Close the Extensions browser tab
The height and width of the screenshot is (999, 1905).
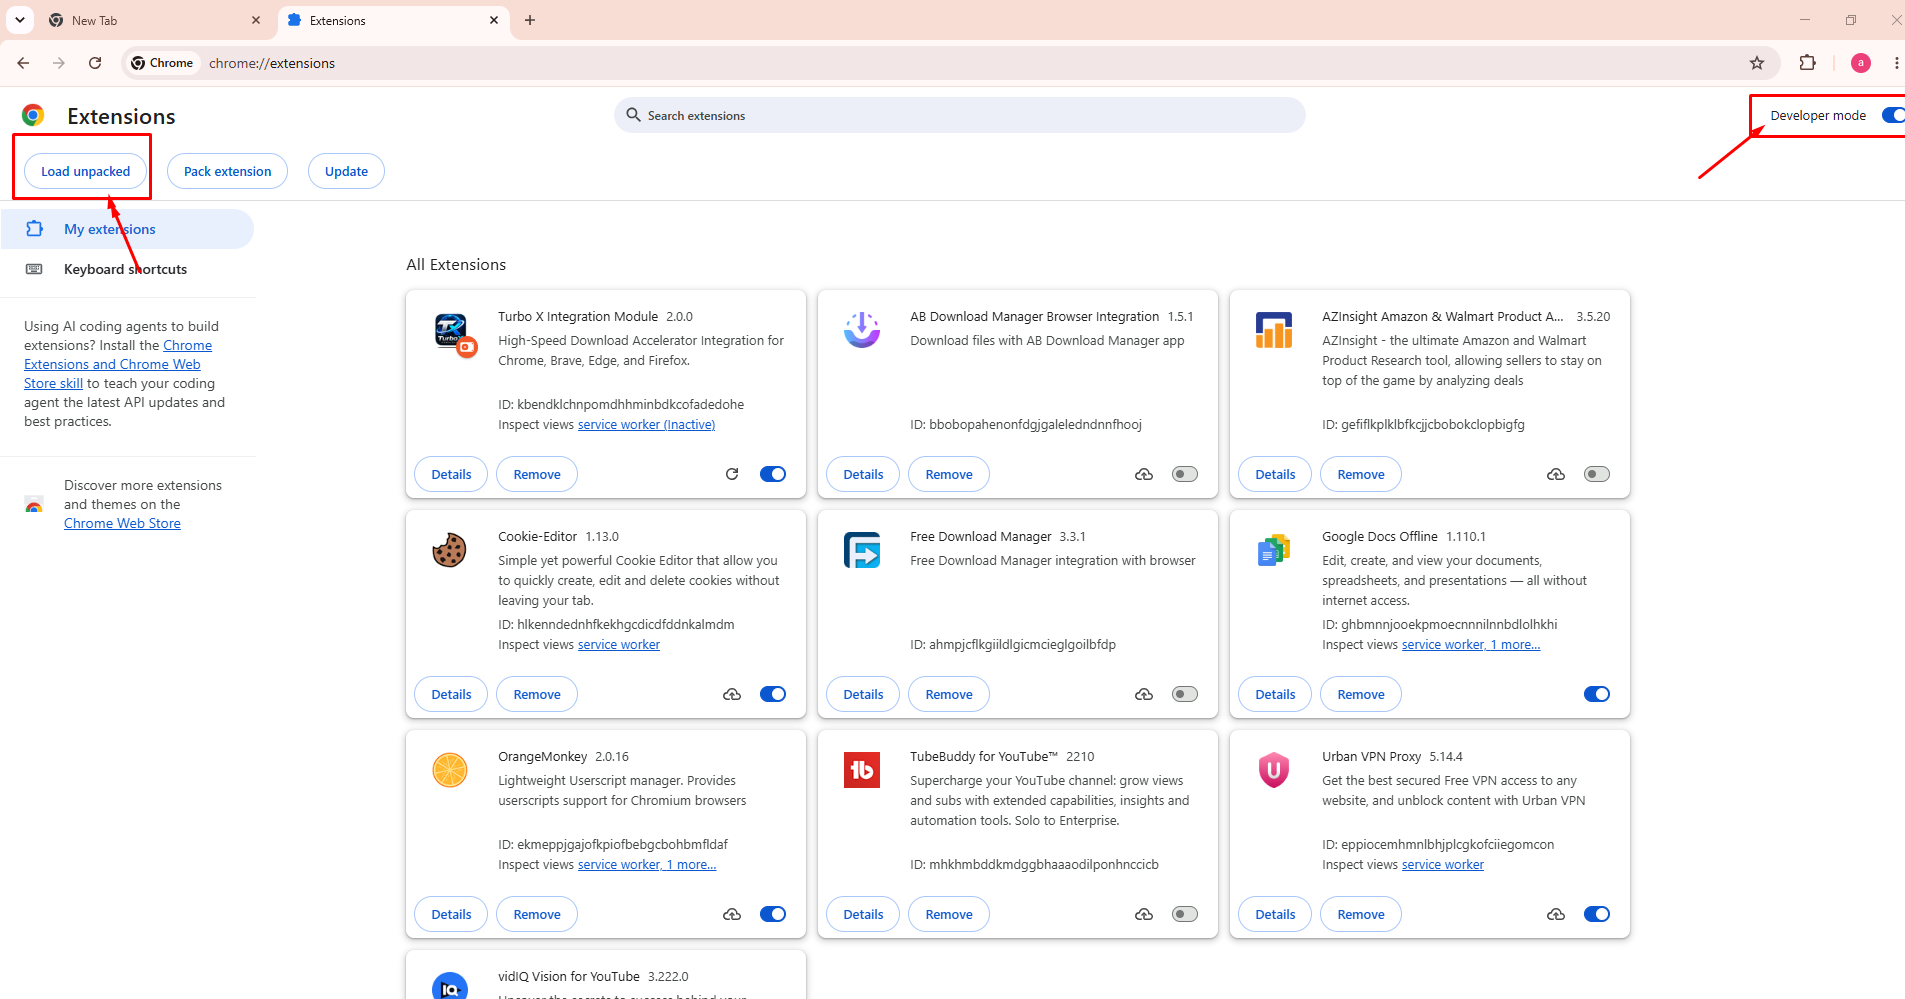pos(494,20)
